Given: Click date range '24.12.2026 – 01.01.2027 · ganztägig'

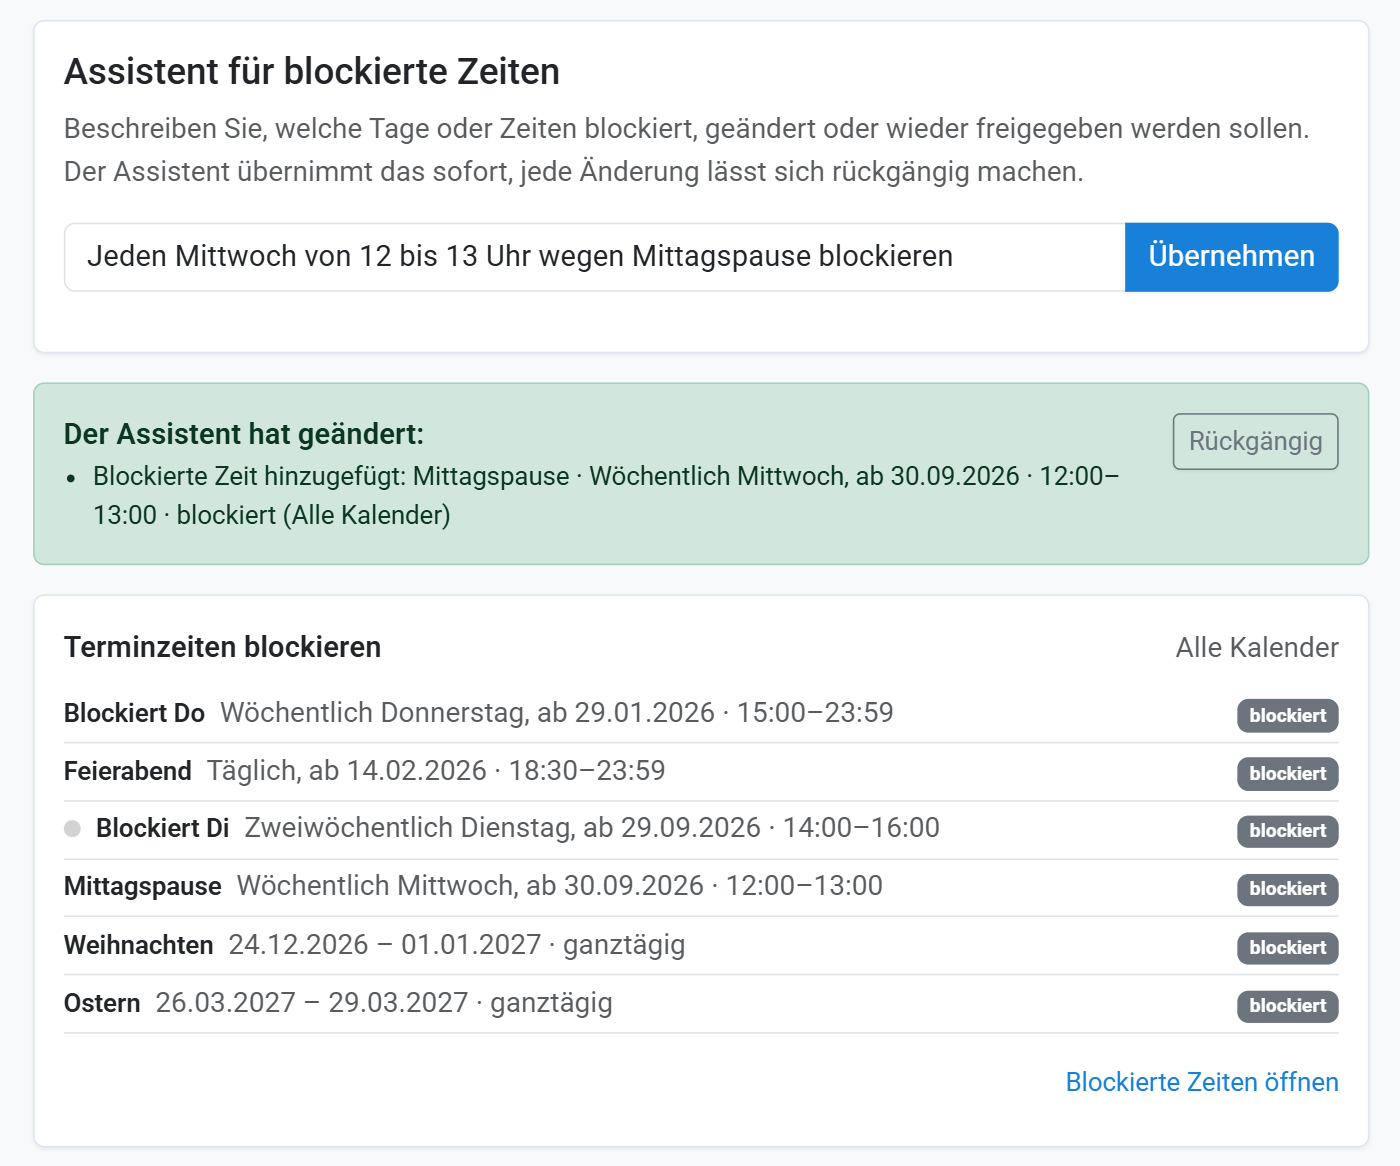Looking at the screenshot, I should click(x=457, y=945).
